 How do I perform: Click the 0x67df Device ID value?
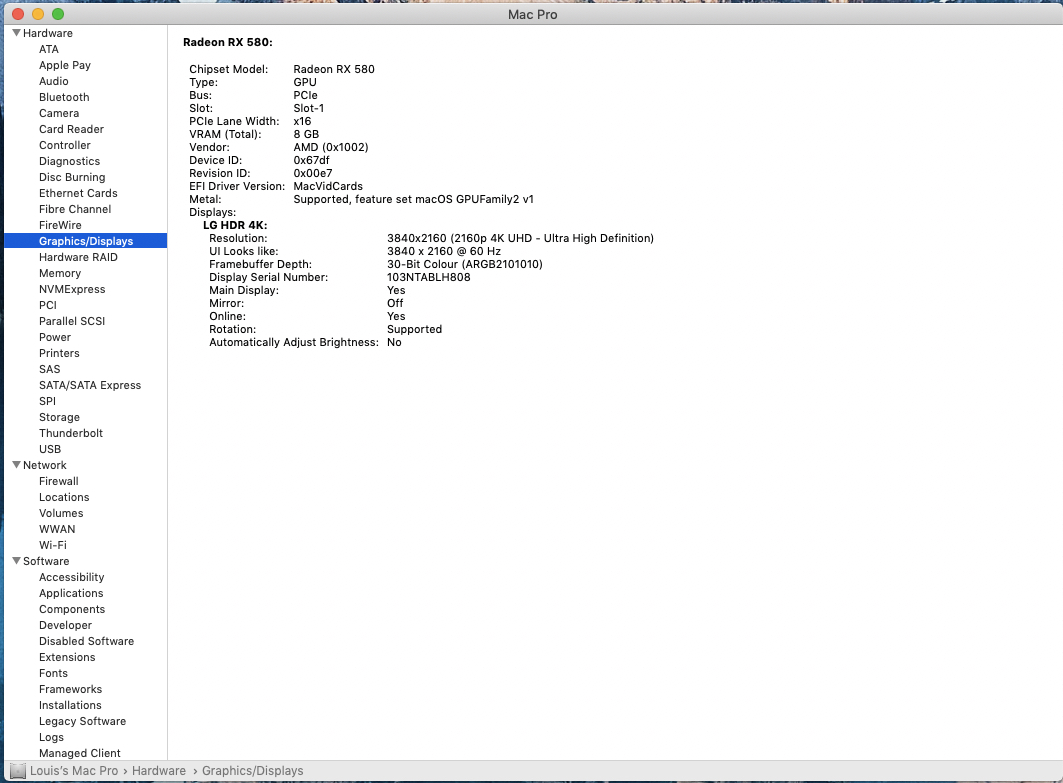[311, 160]
